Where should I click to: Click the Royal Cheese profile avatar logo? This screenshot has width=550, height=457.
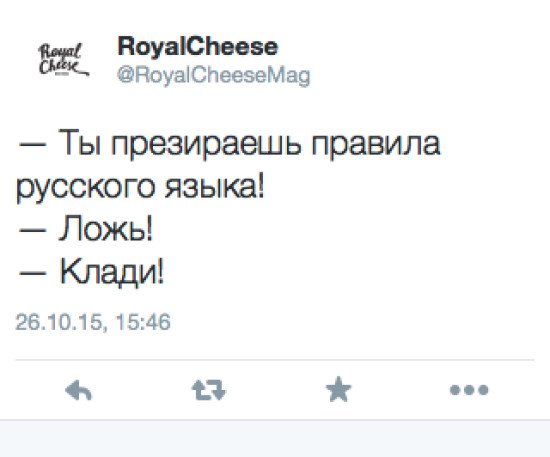click(63, 59)
